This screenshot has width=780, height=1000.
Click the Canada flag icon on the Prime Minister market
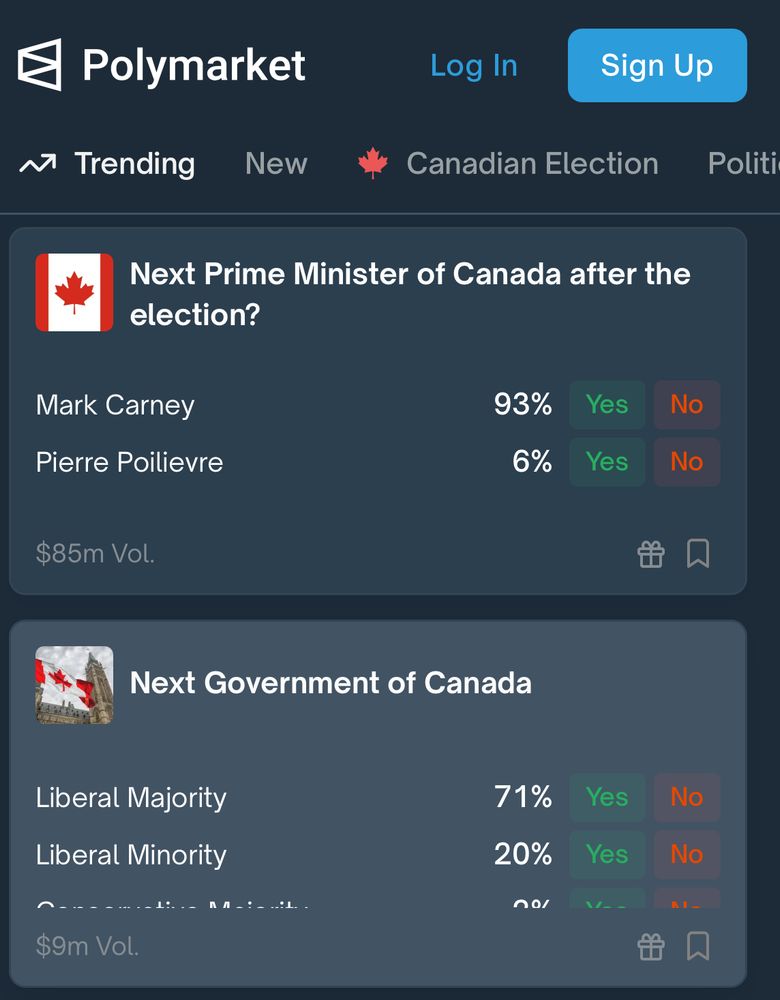click(x=74, y=292)
